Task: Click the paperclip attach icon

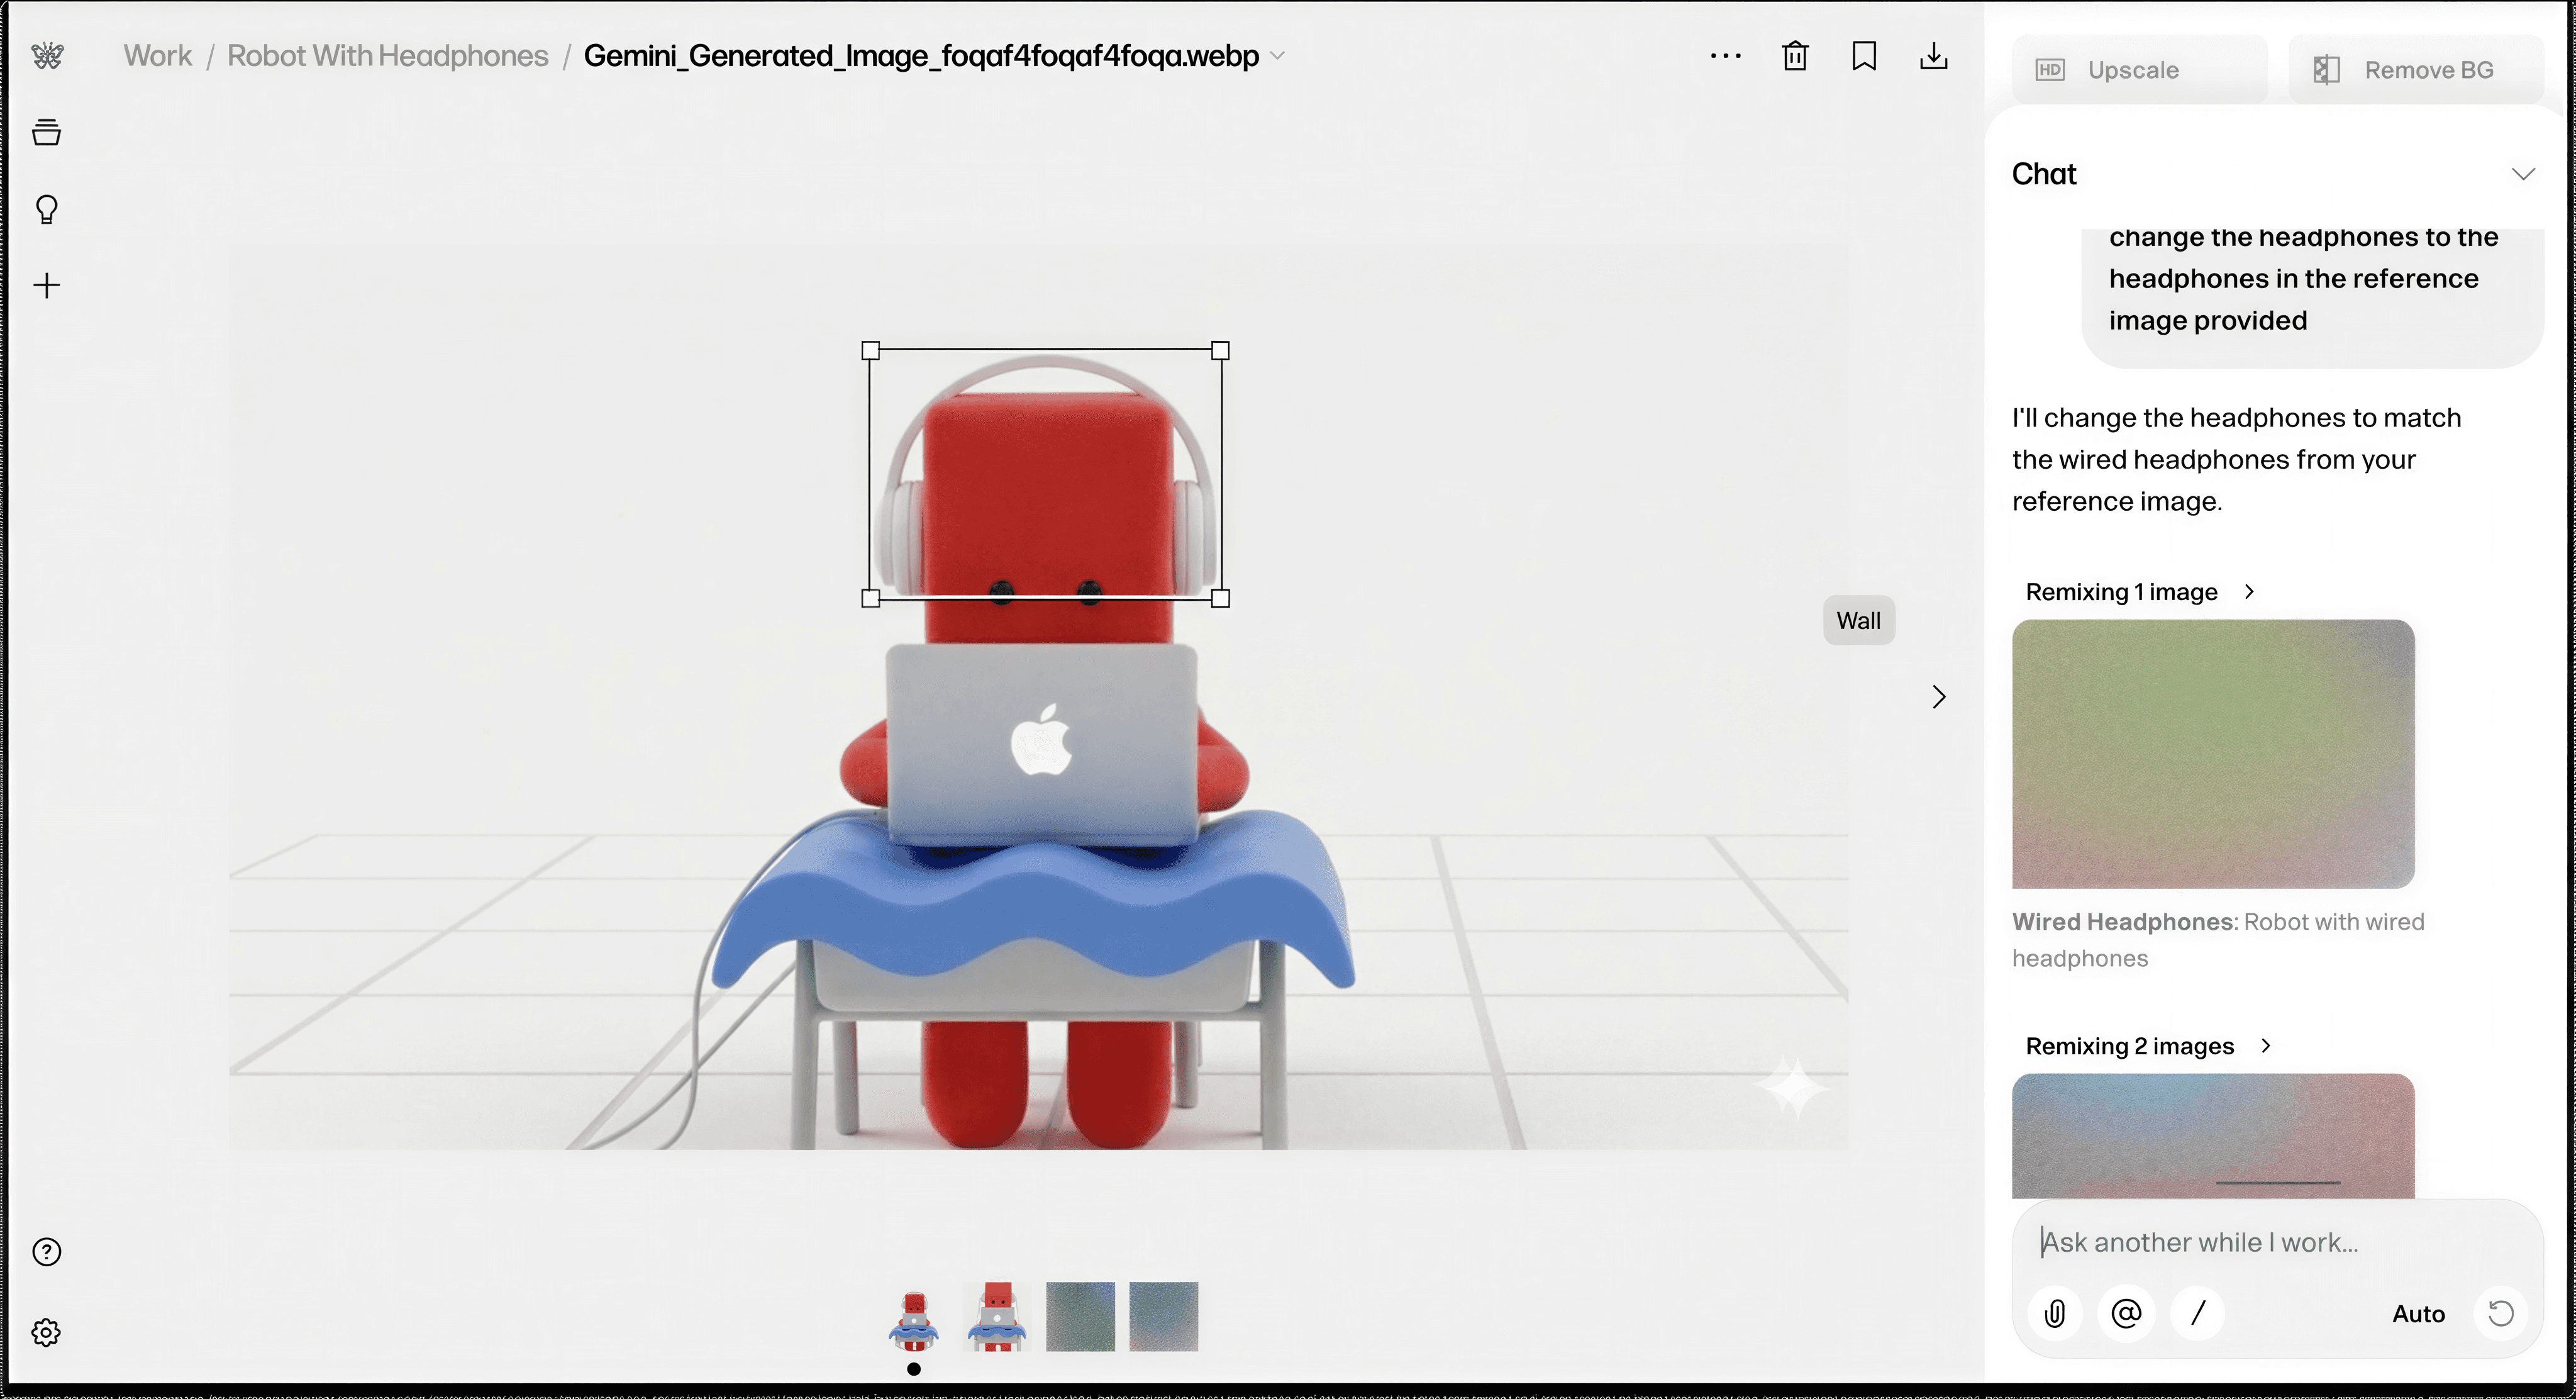Action: click(x=2055, y=1313)
